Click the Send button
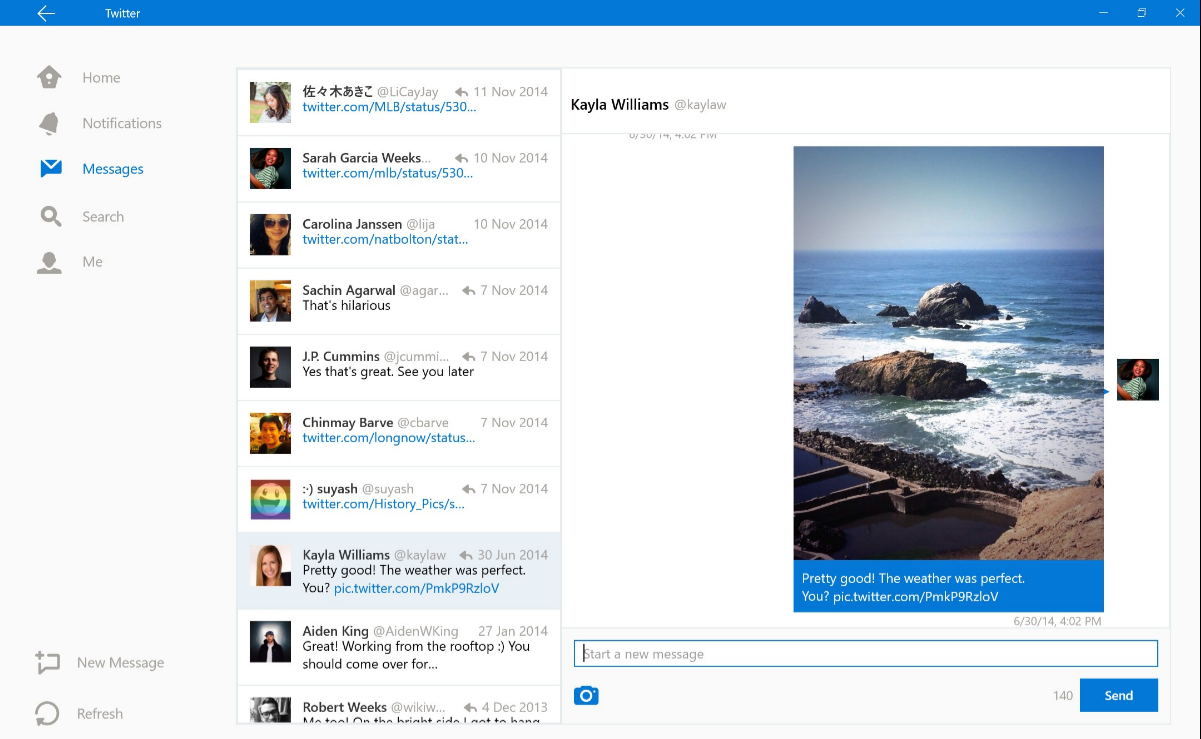 click(x=1118, y=695)
